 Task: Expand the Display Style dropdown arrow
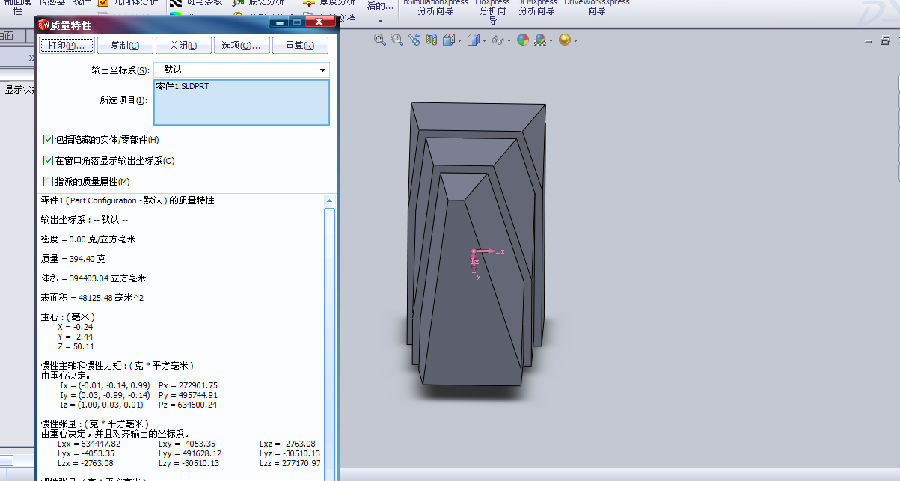(484, 40)
